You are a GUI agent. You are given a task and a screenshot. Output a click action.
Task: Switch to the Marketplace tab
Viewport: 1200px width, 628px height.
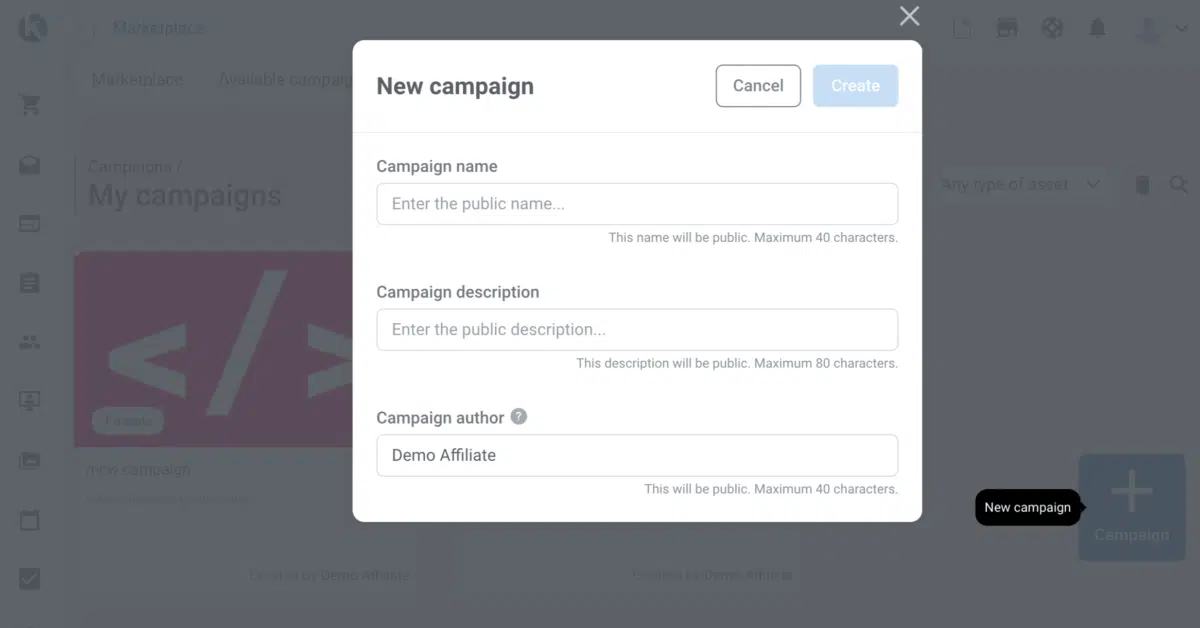[x=137, y=80]
